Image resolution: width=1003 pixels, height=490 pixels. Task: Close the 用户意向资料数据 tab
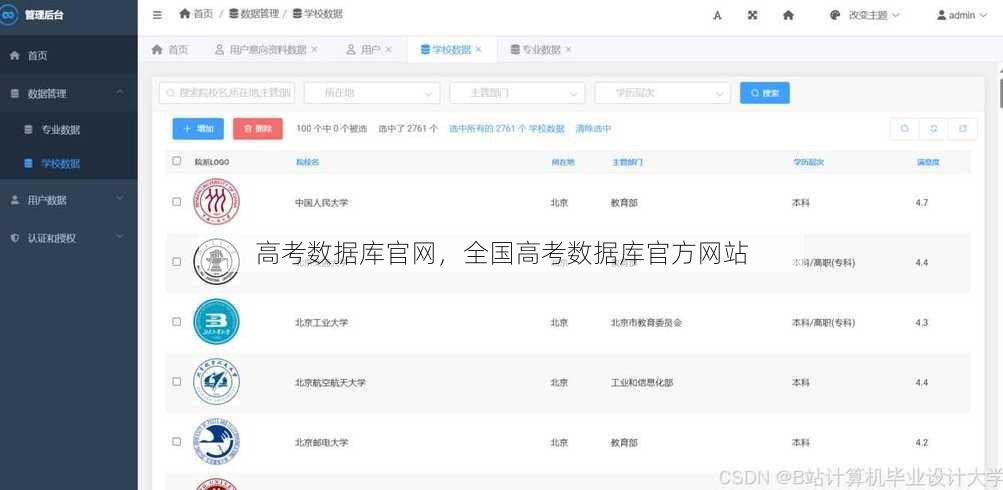(x=314, y=49)
